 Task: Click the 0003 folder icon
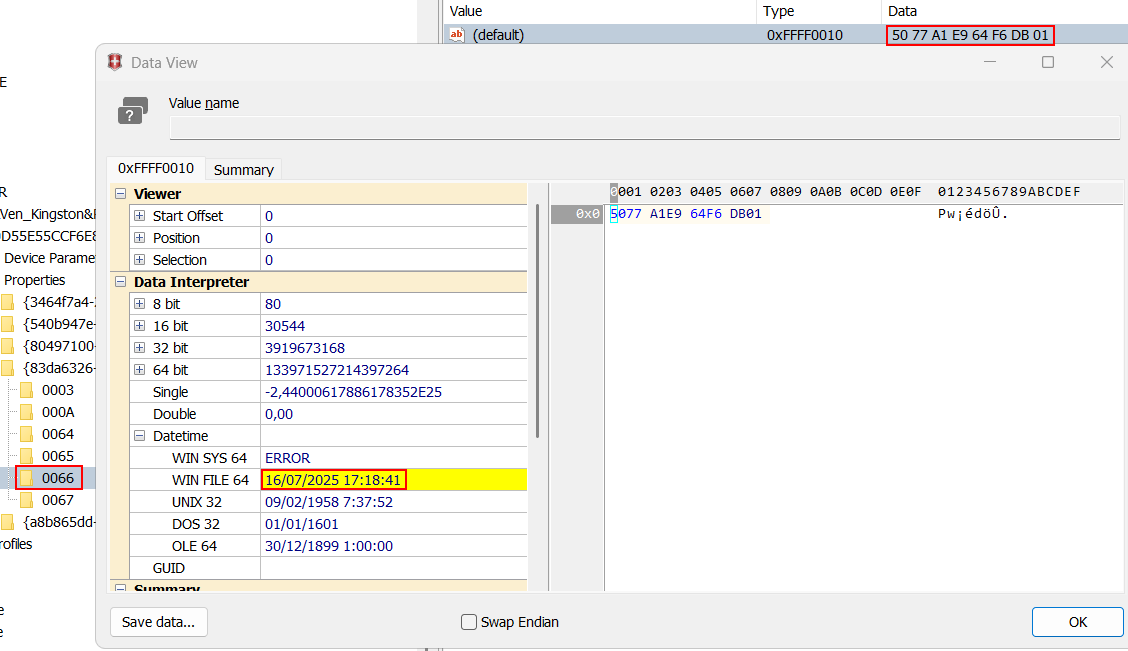tap(27, 390)
